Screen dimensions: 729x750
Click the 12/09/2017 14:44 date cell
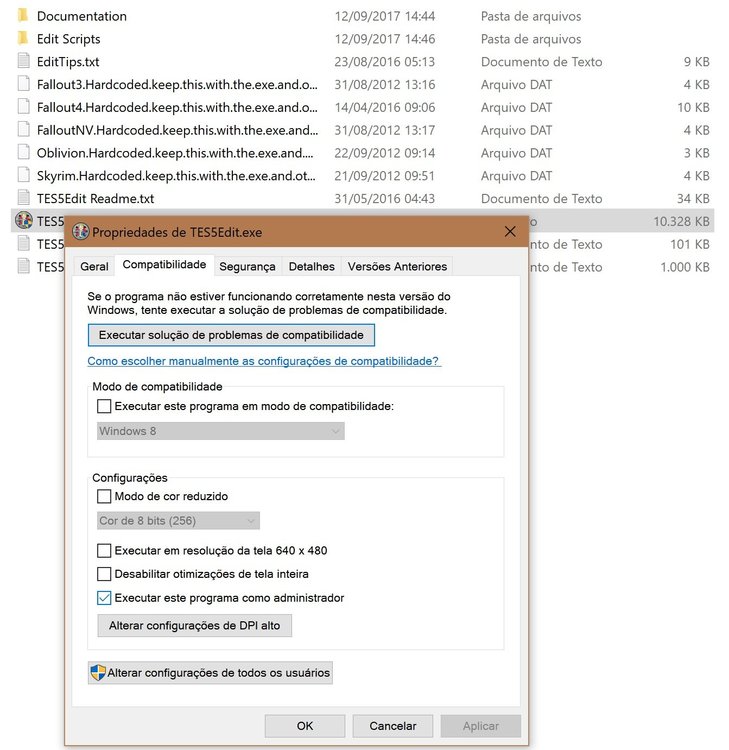click(385, 16)
